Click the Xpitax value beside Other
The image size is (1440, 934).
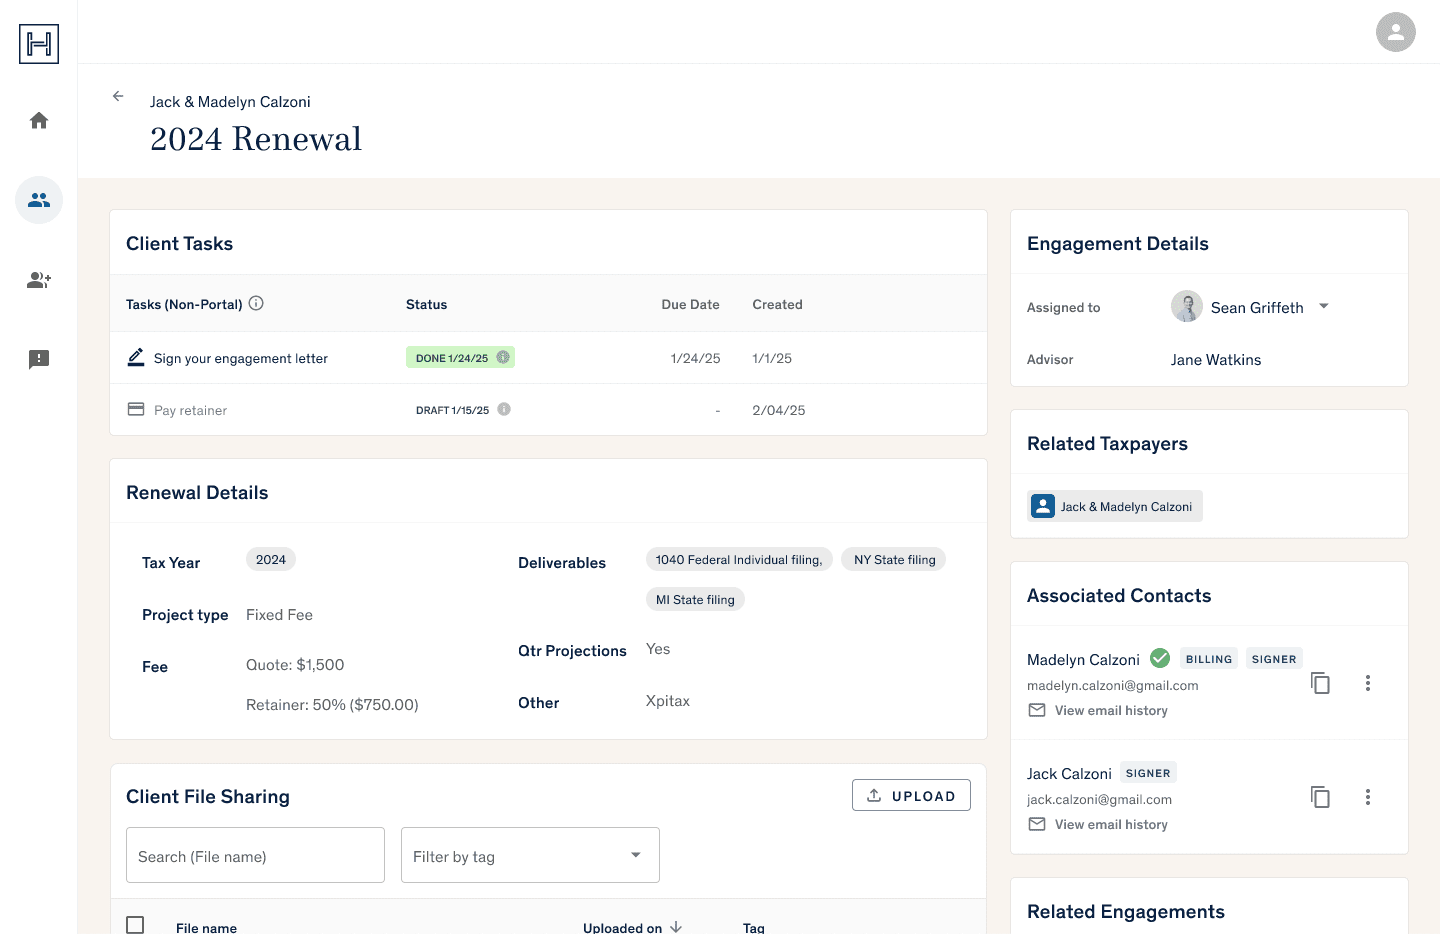(668, 700)
